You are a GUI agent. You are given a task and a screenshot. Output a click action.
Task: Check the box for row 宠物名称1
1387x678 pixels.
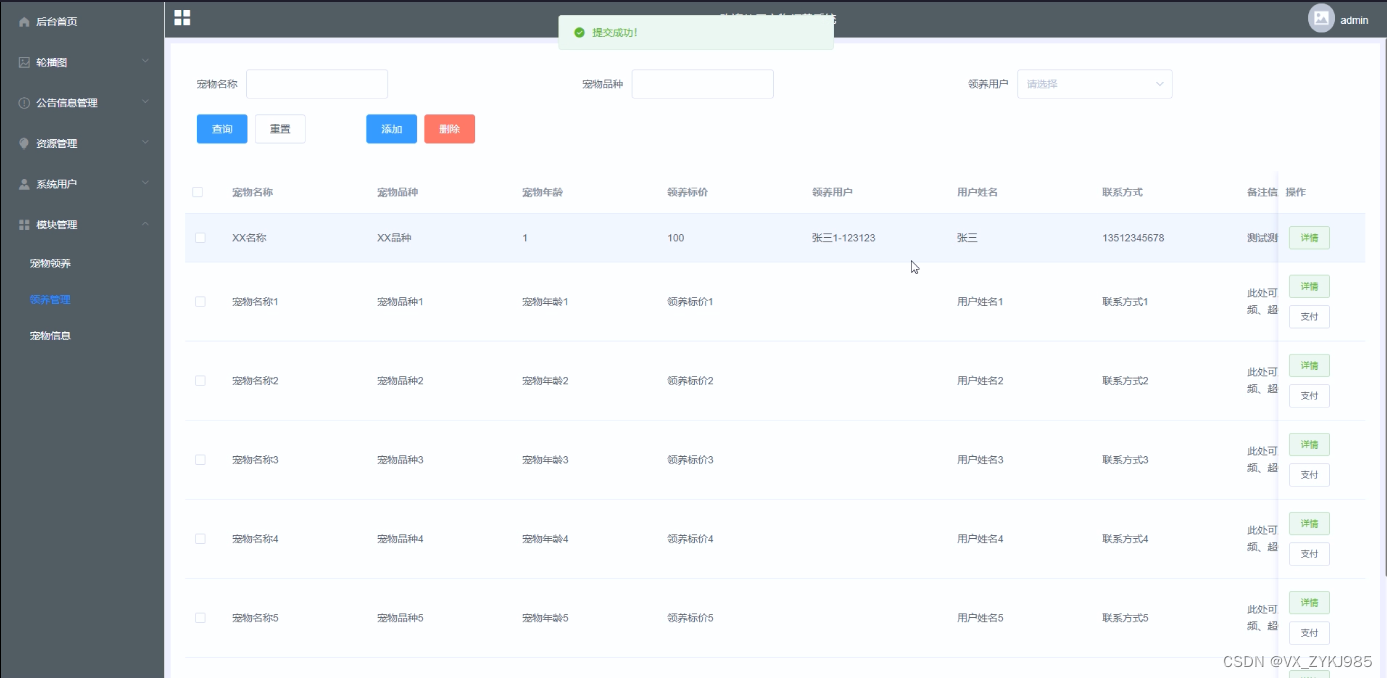click(200, 301)
